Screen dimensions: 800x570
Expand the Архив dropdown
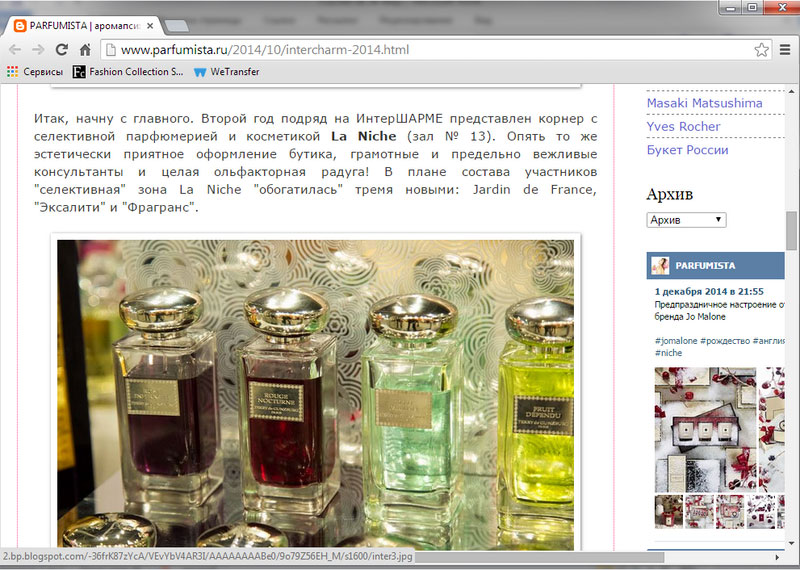(x=686, y=220)
